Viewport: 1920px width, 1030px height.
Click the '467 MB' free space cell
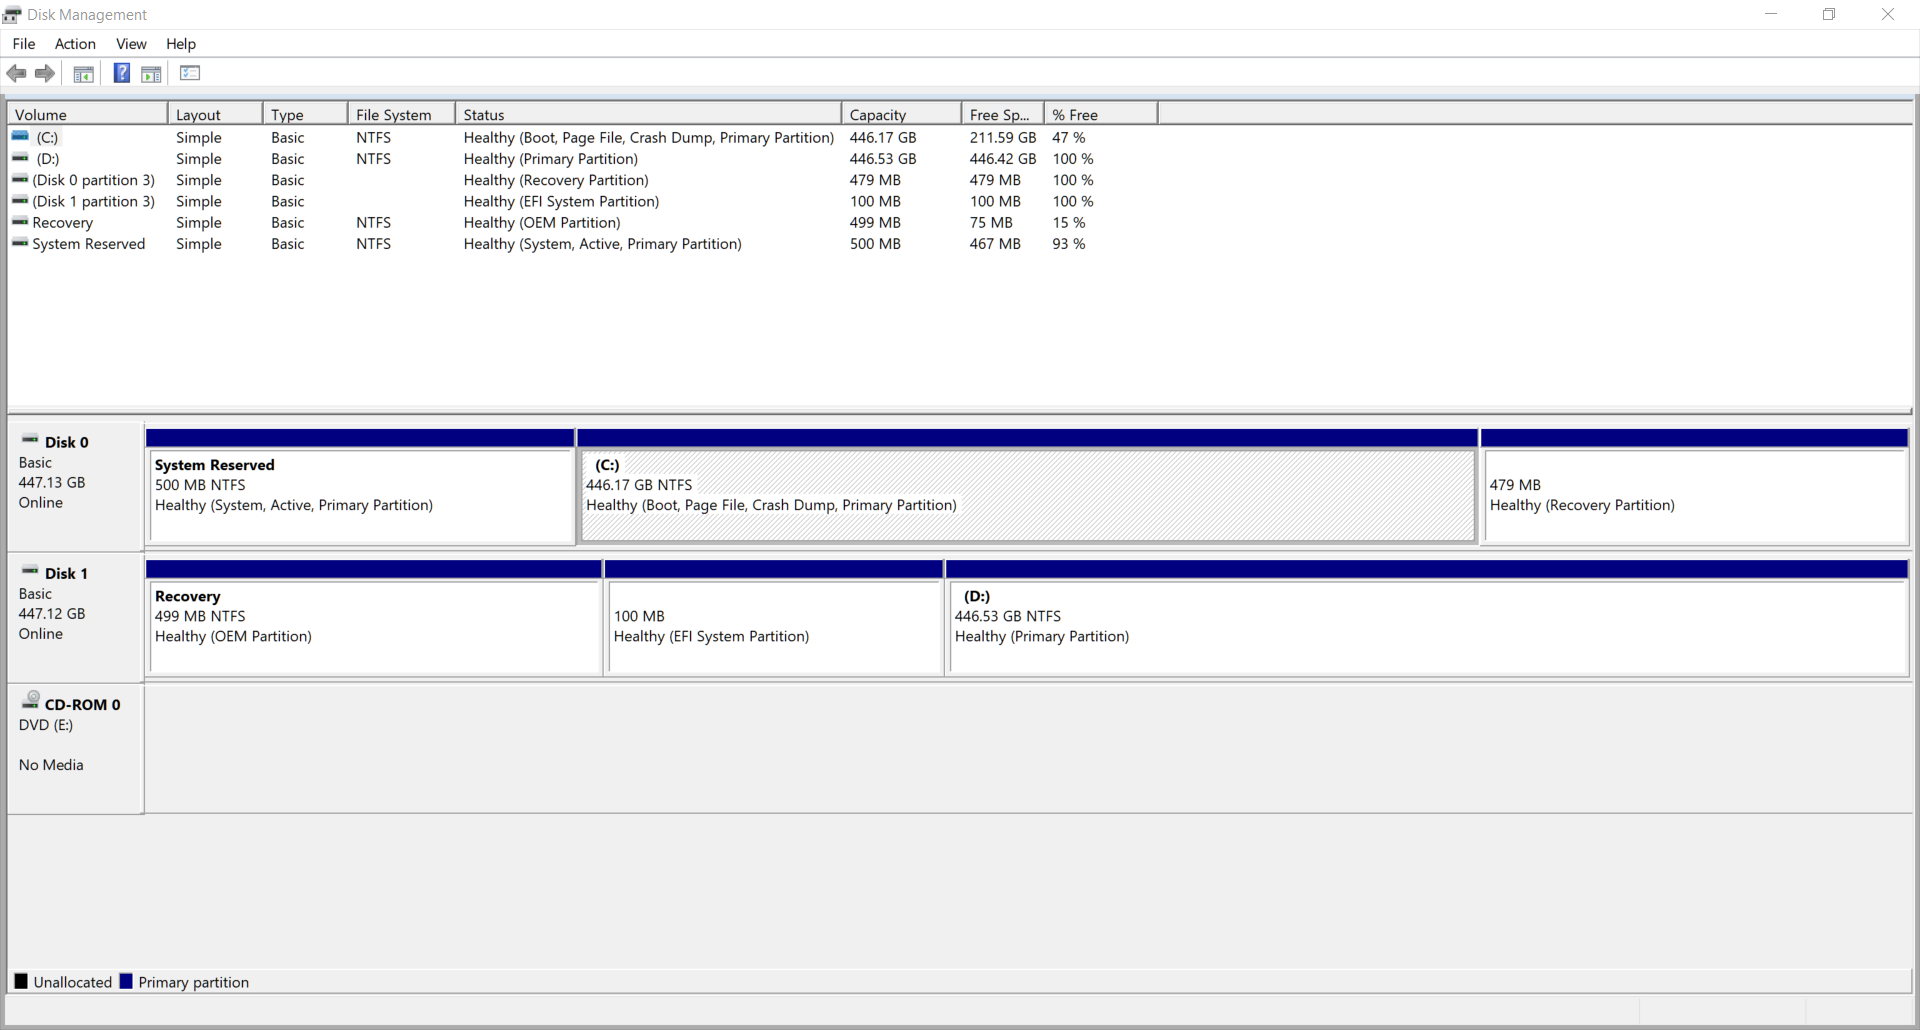click(x=995, y=243)
